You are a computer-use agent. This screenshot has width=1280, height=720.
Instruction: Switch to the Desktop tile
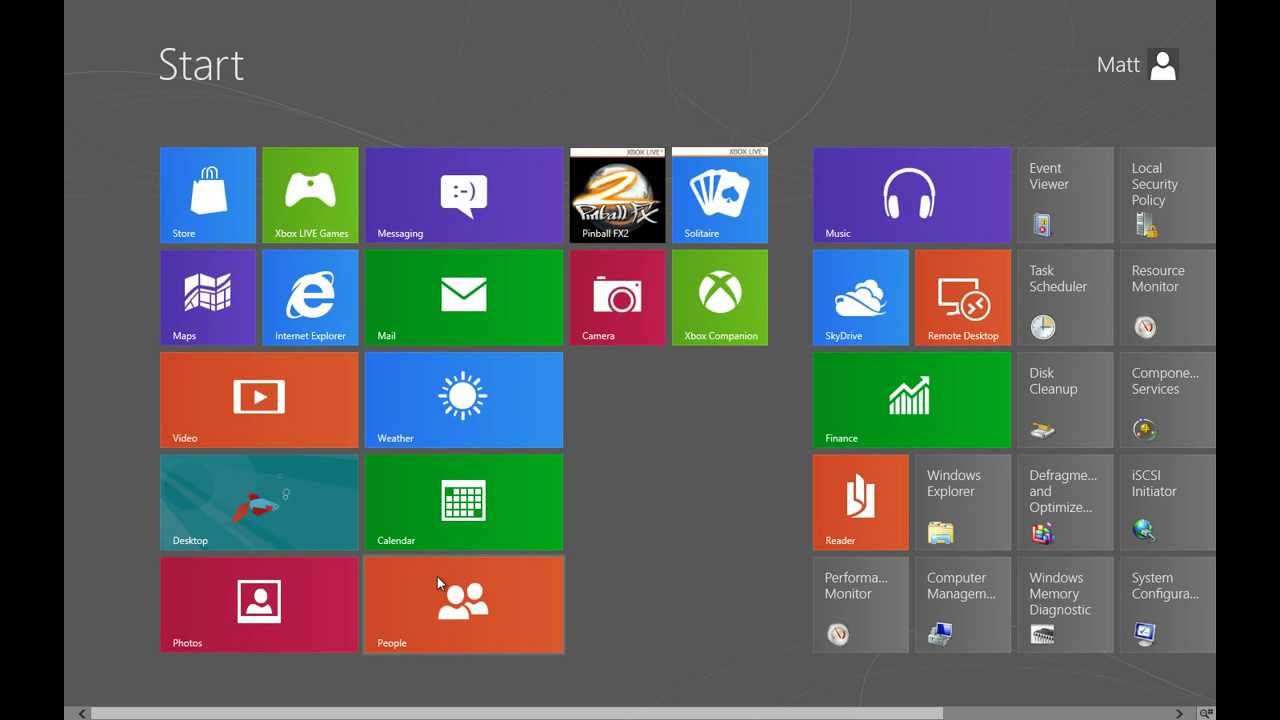[x=259, y=502]
